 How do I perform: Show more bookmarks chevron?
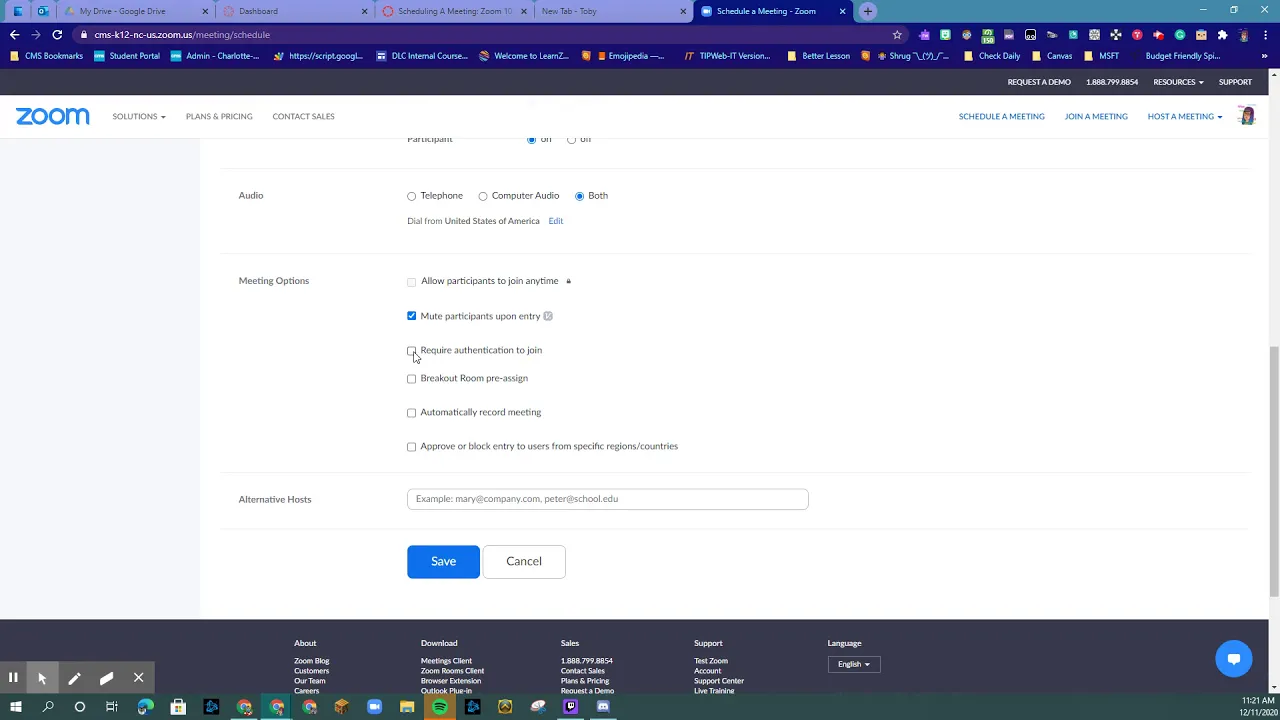pos(1265,56)
